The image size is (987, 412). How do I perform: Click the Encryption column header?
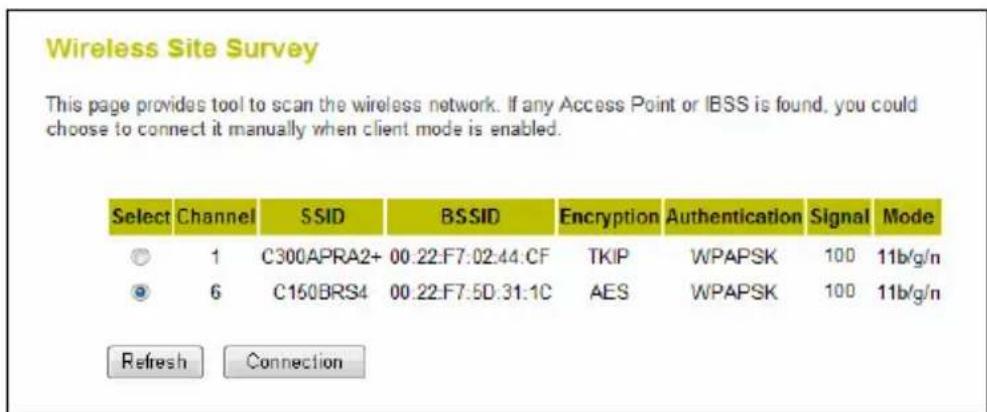click(x=609, y=216)
